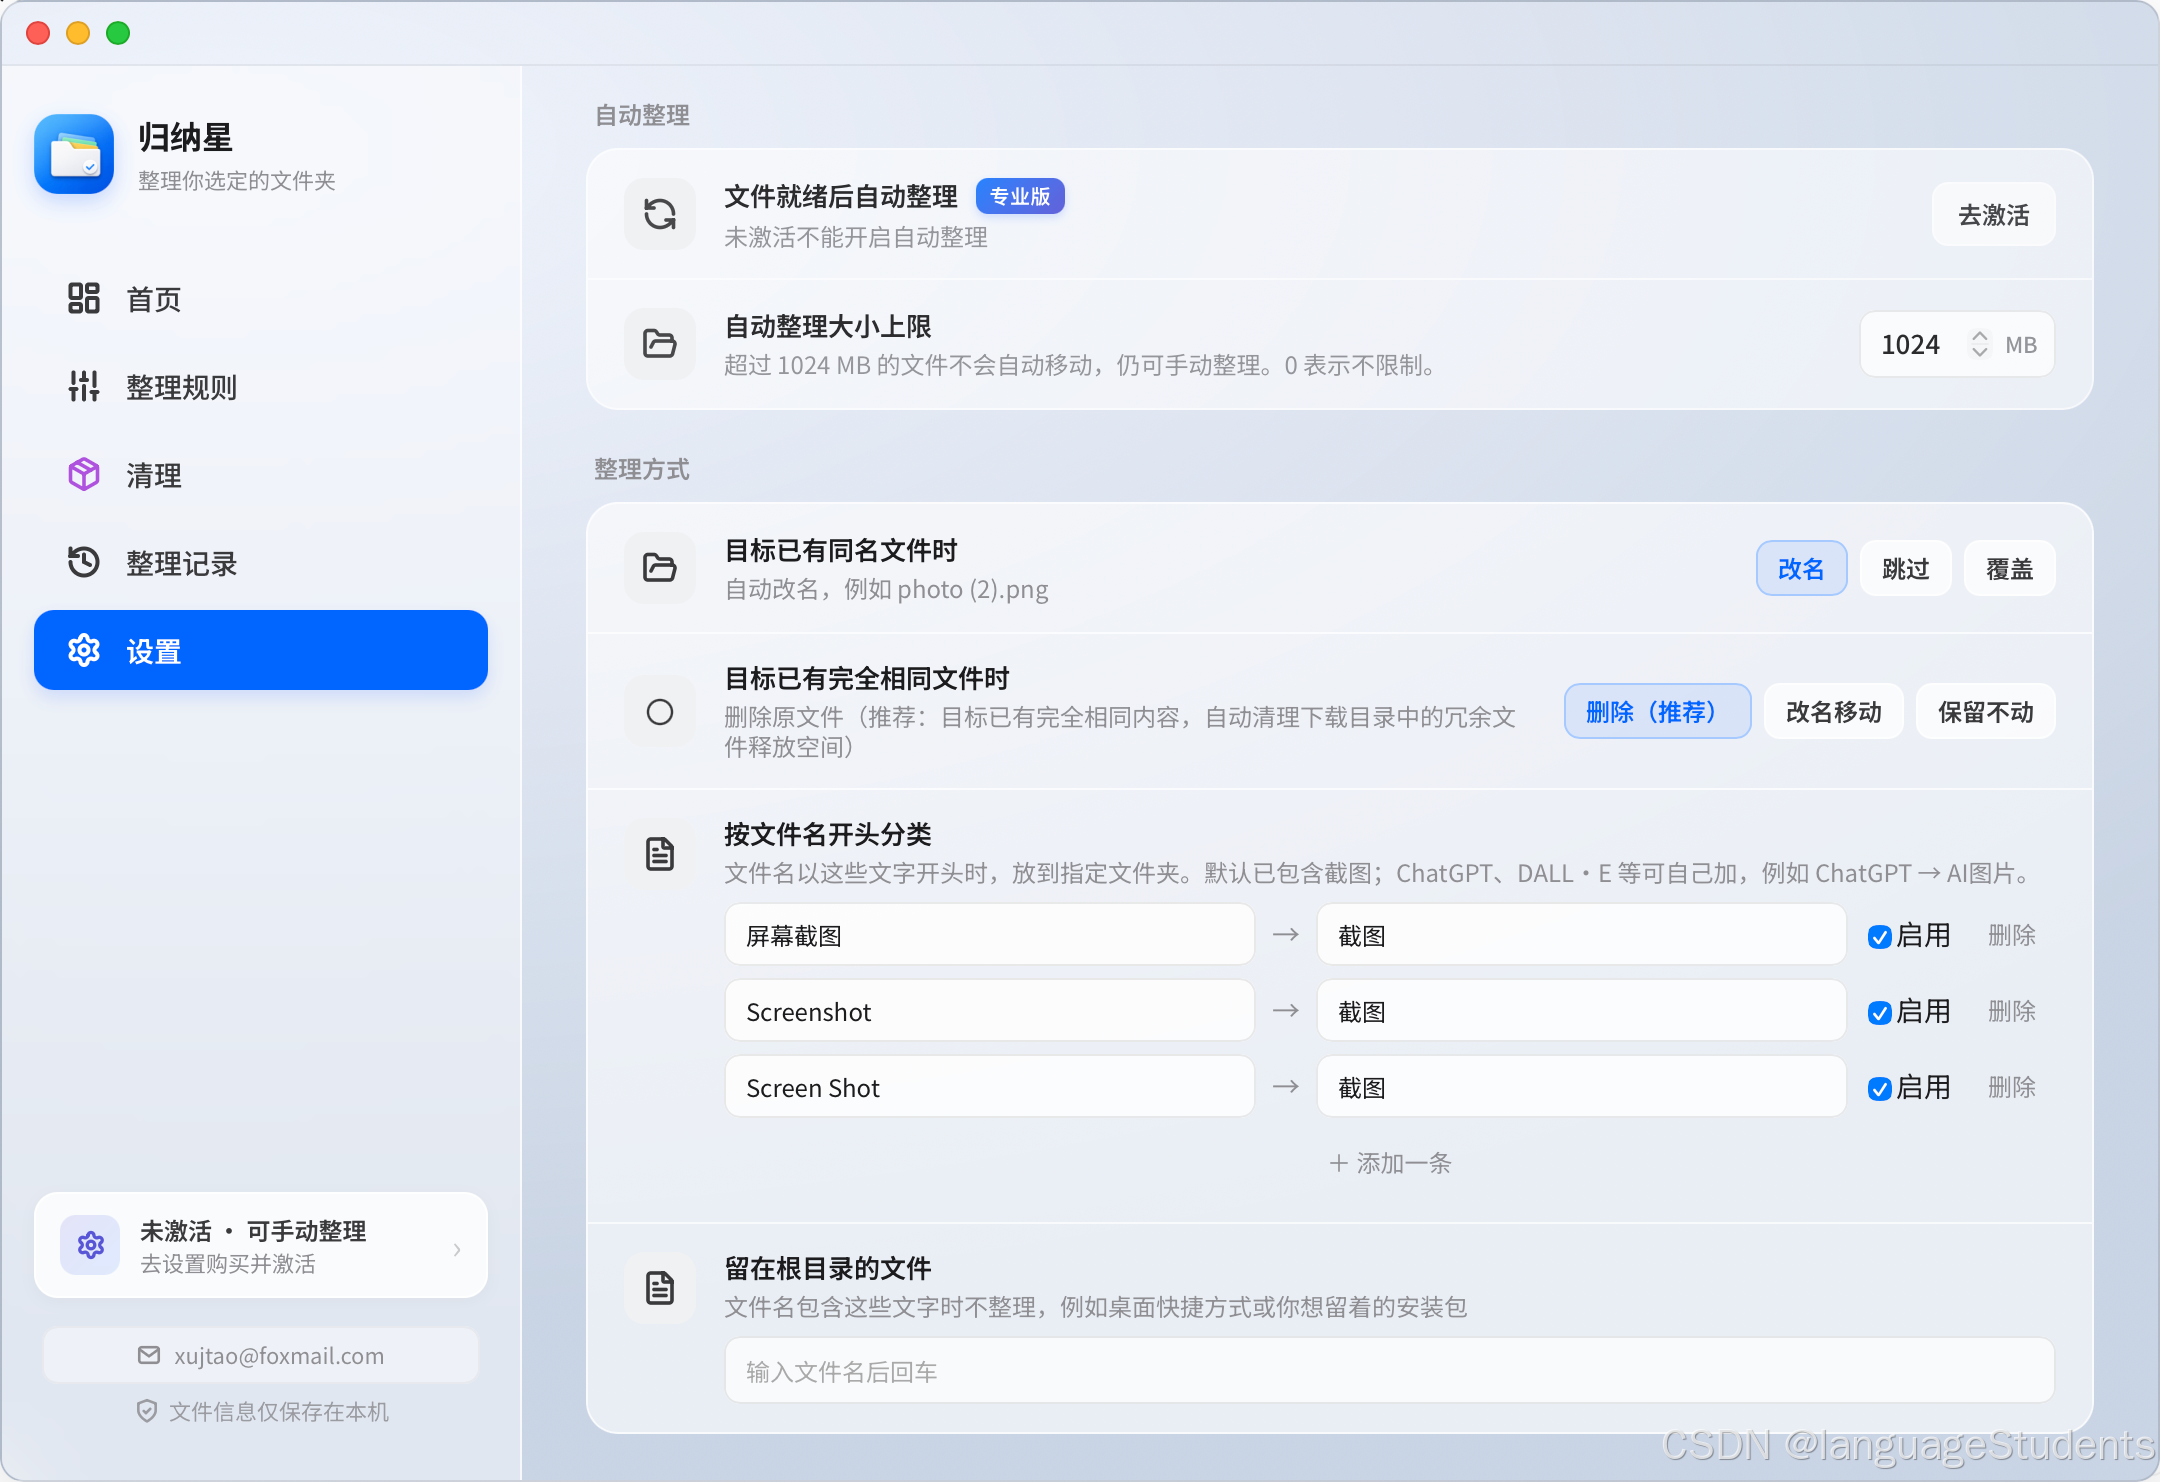Click 删除 for the 屏幕截图 rule
Screen dimensions: 2160x1482
coord(2011,935)
